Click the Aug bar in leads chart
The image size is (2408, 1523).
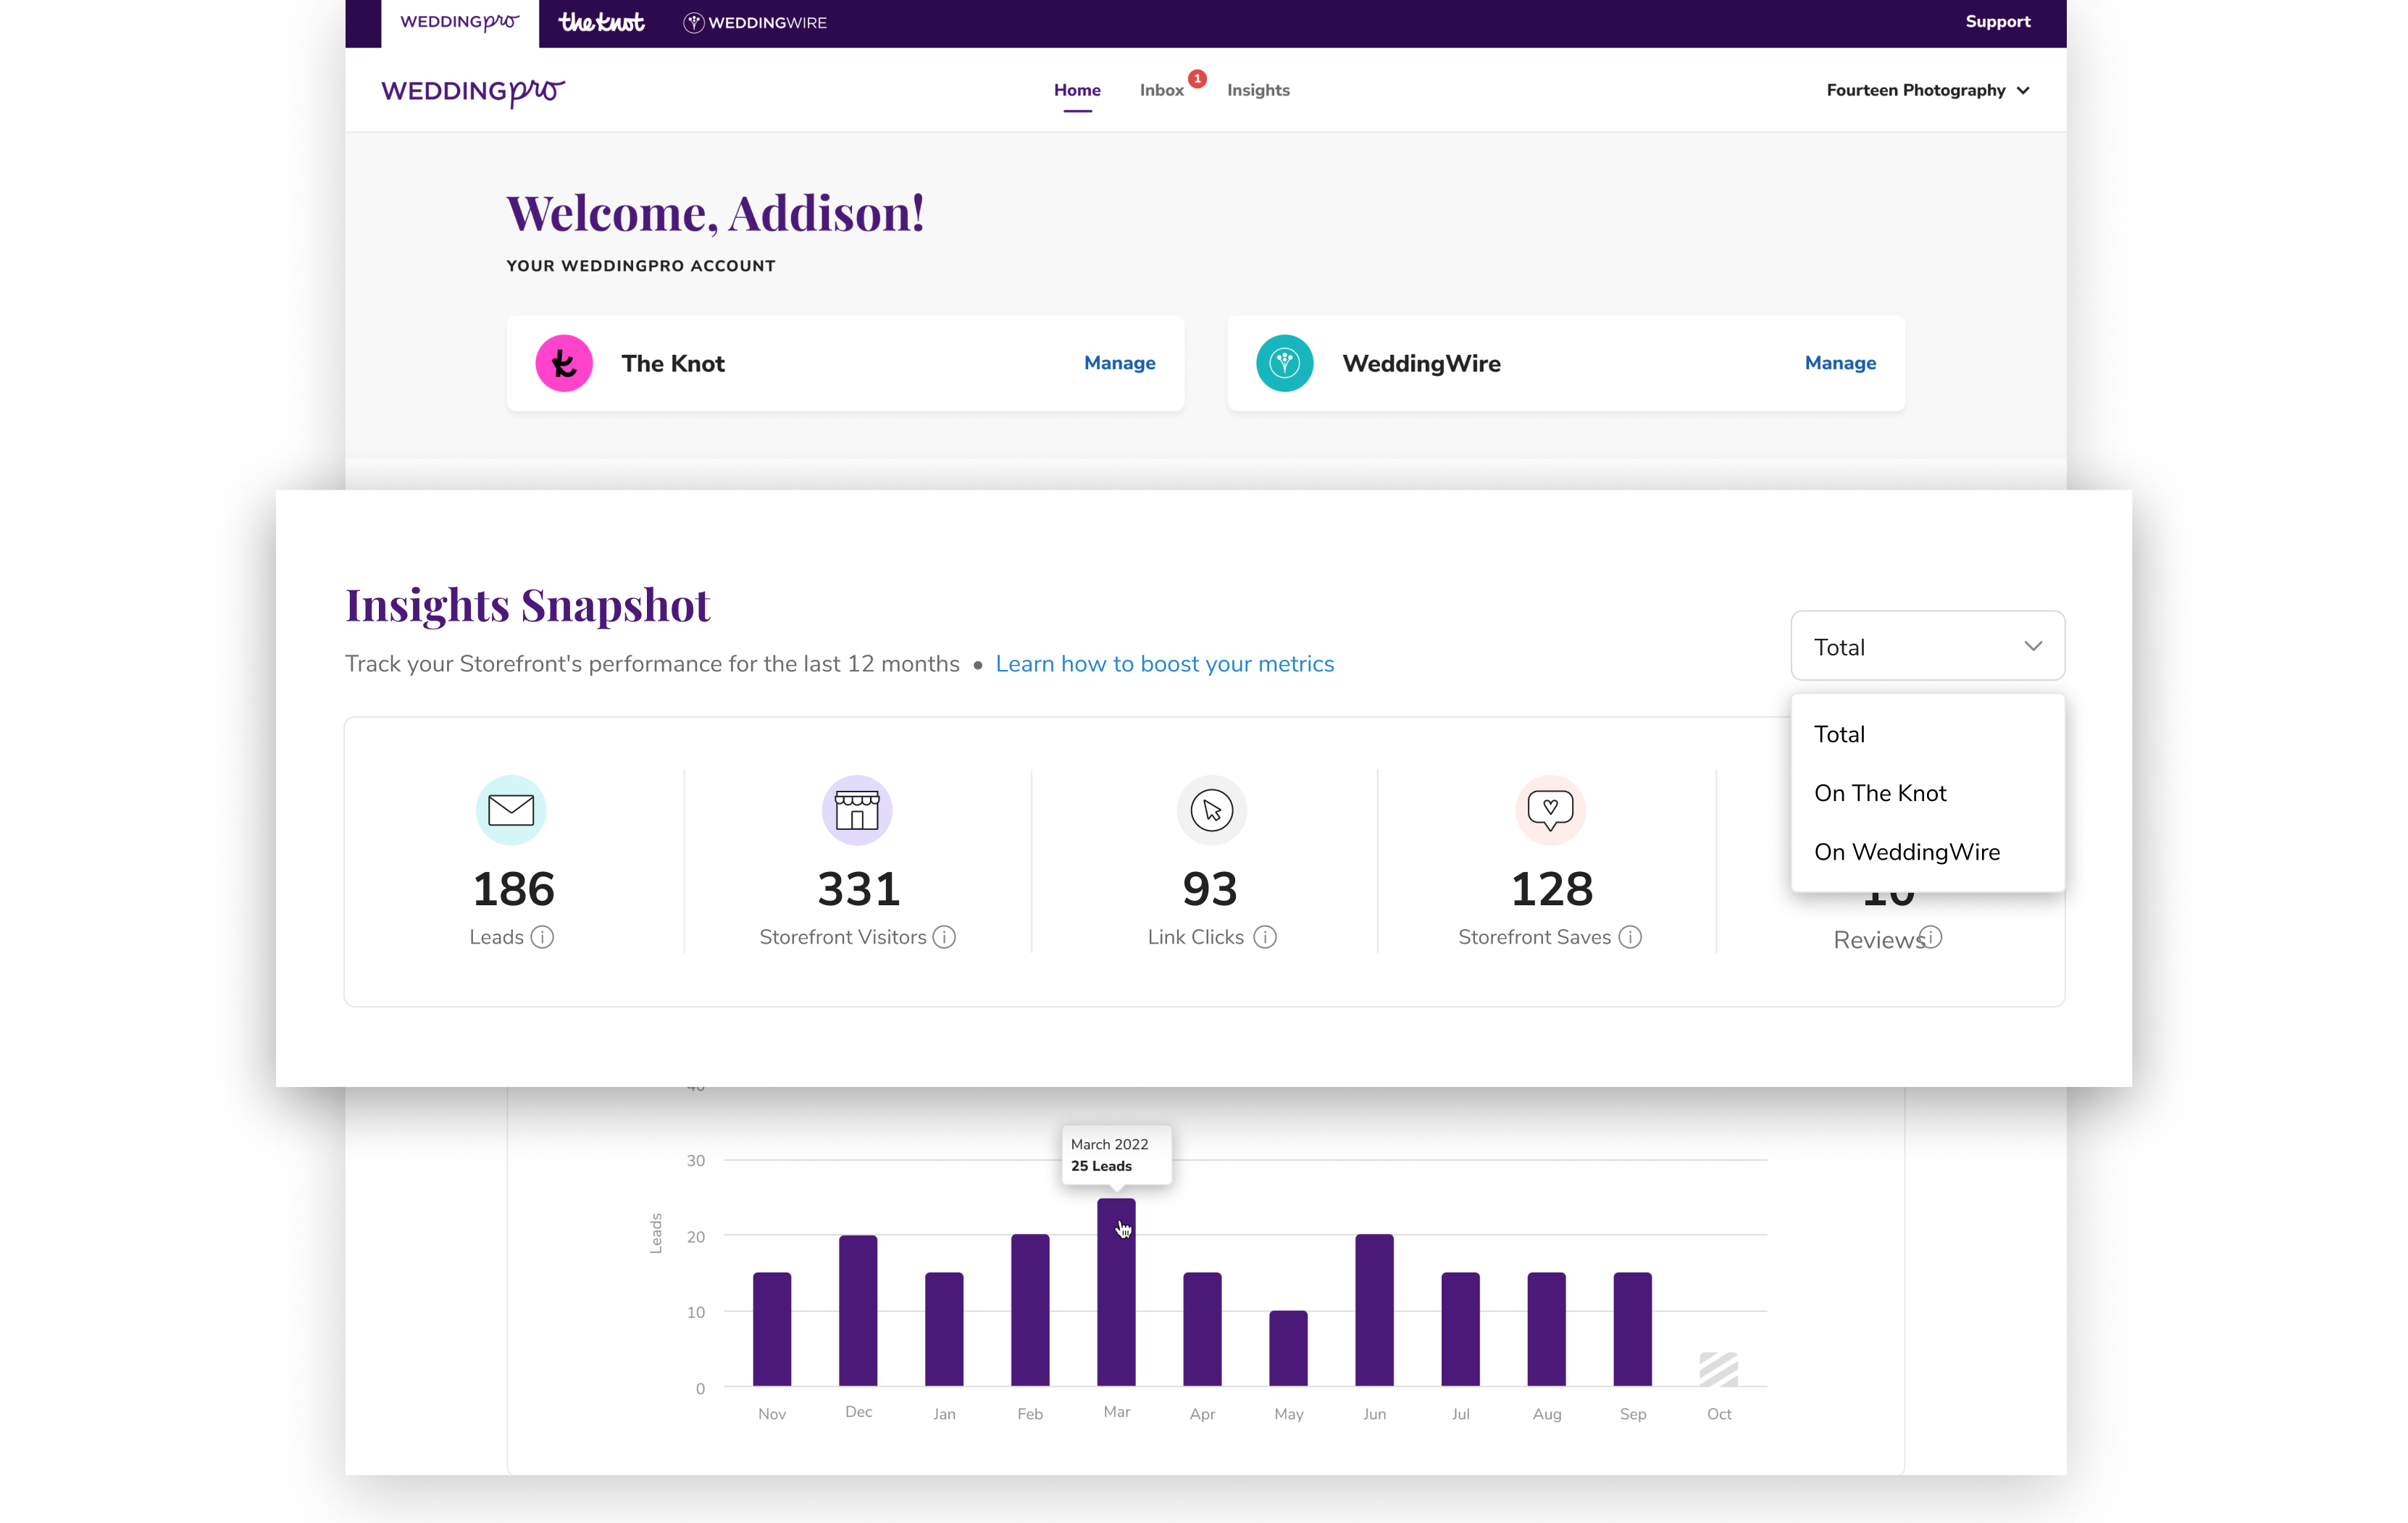[x=1546, y=1329]
